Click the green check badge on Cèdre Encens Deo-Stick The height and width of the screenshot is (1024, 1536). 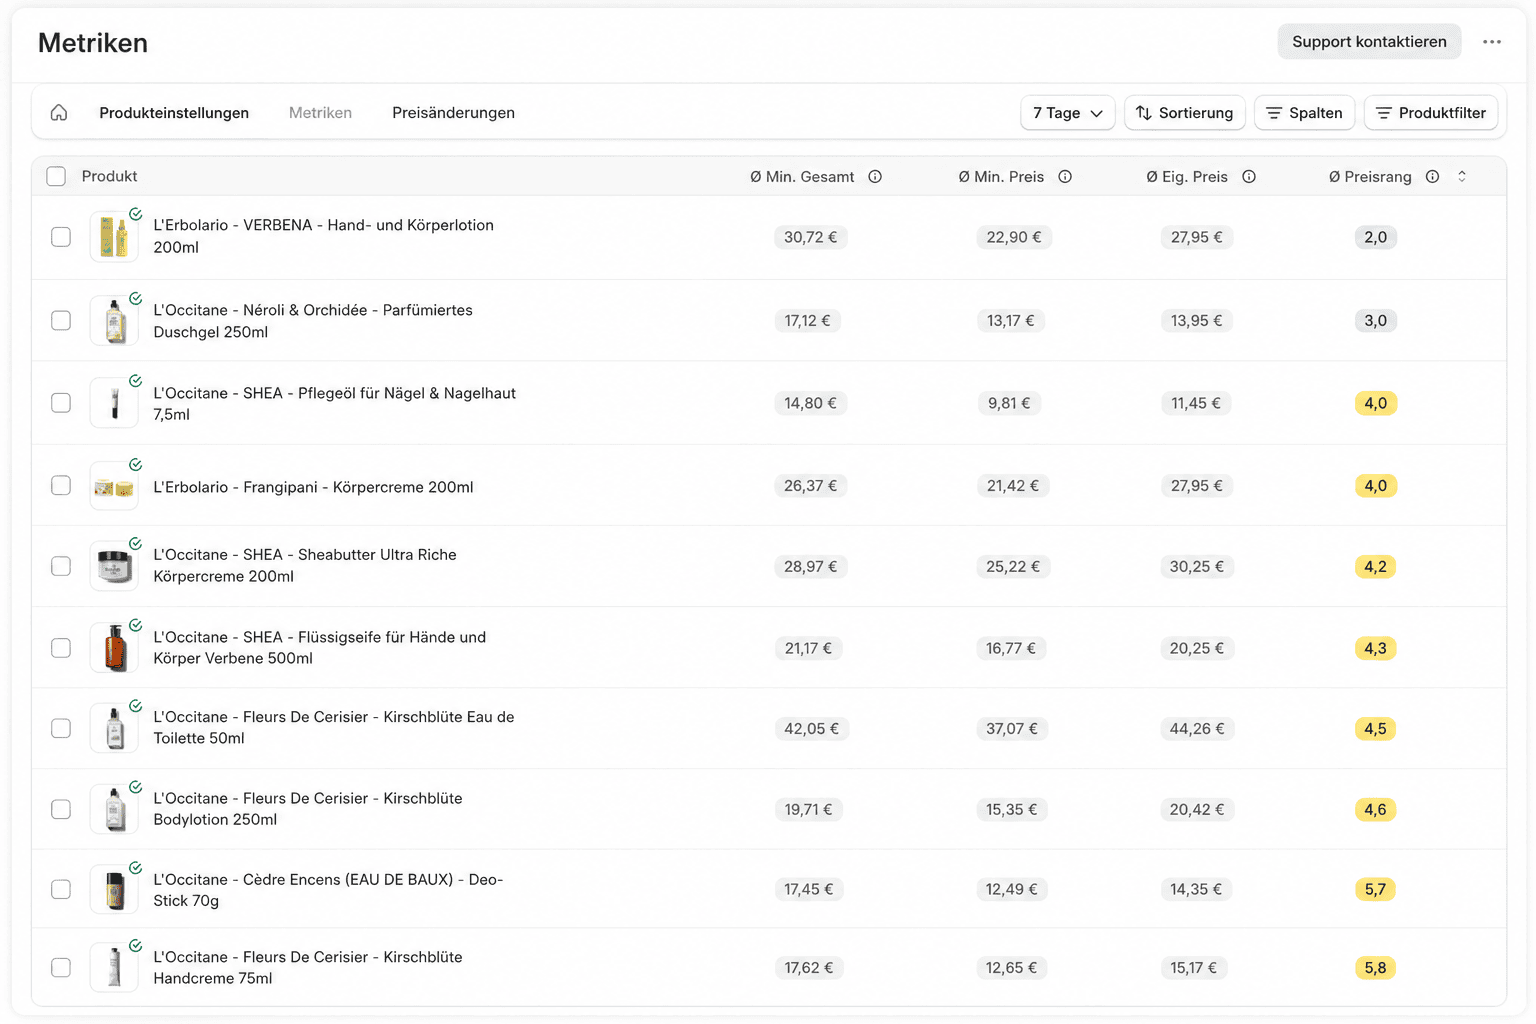point(135,868)
